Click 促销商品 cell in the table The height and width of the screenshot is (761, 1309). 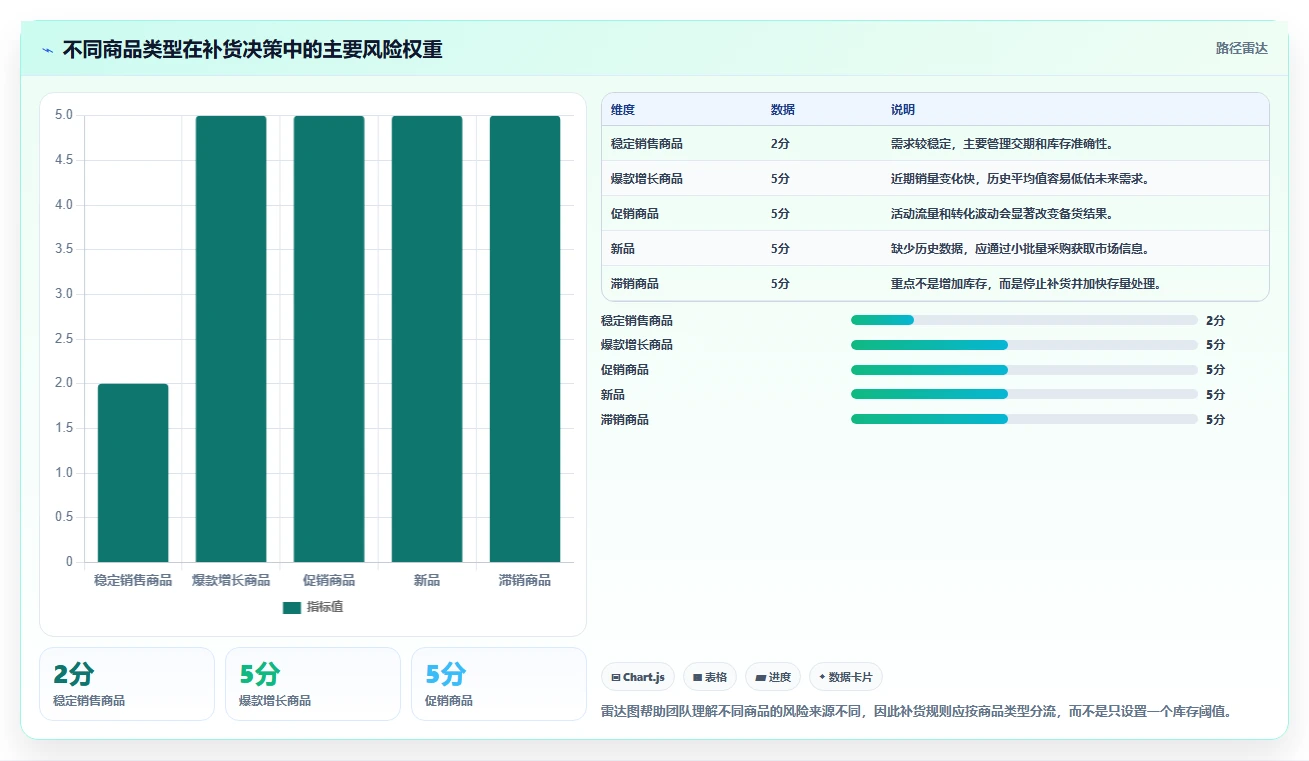click(635, 214)
